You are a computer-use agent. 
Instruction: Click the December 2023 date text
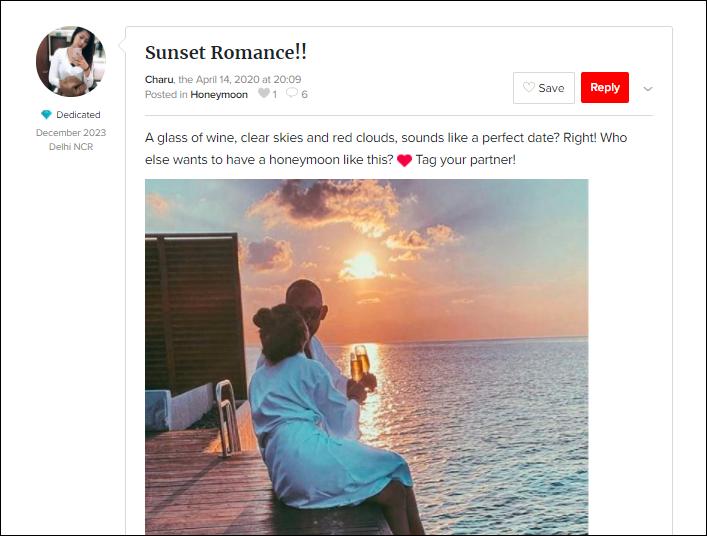71,132
